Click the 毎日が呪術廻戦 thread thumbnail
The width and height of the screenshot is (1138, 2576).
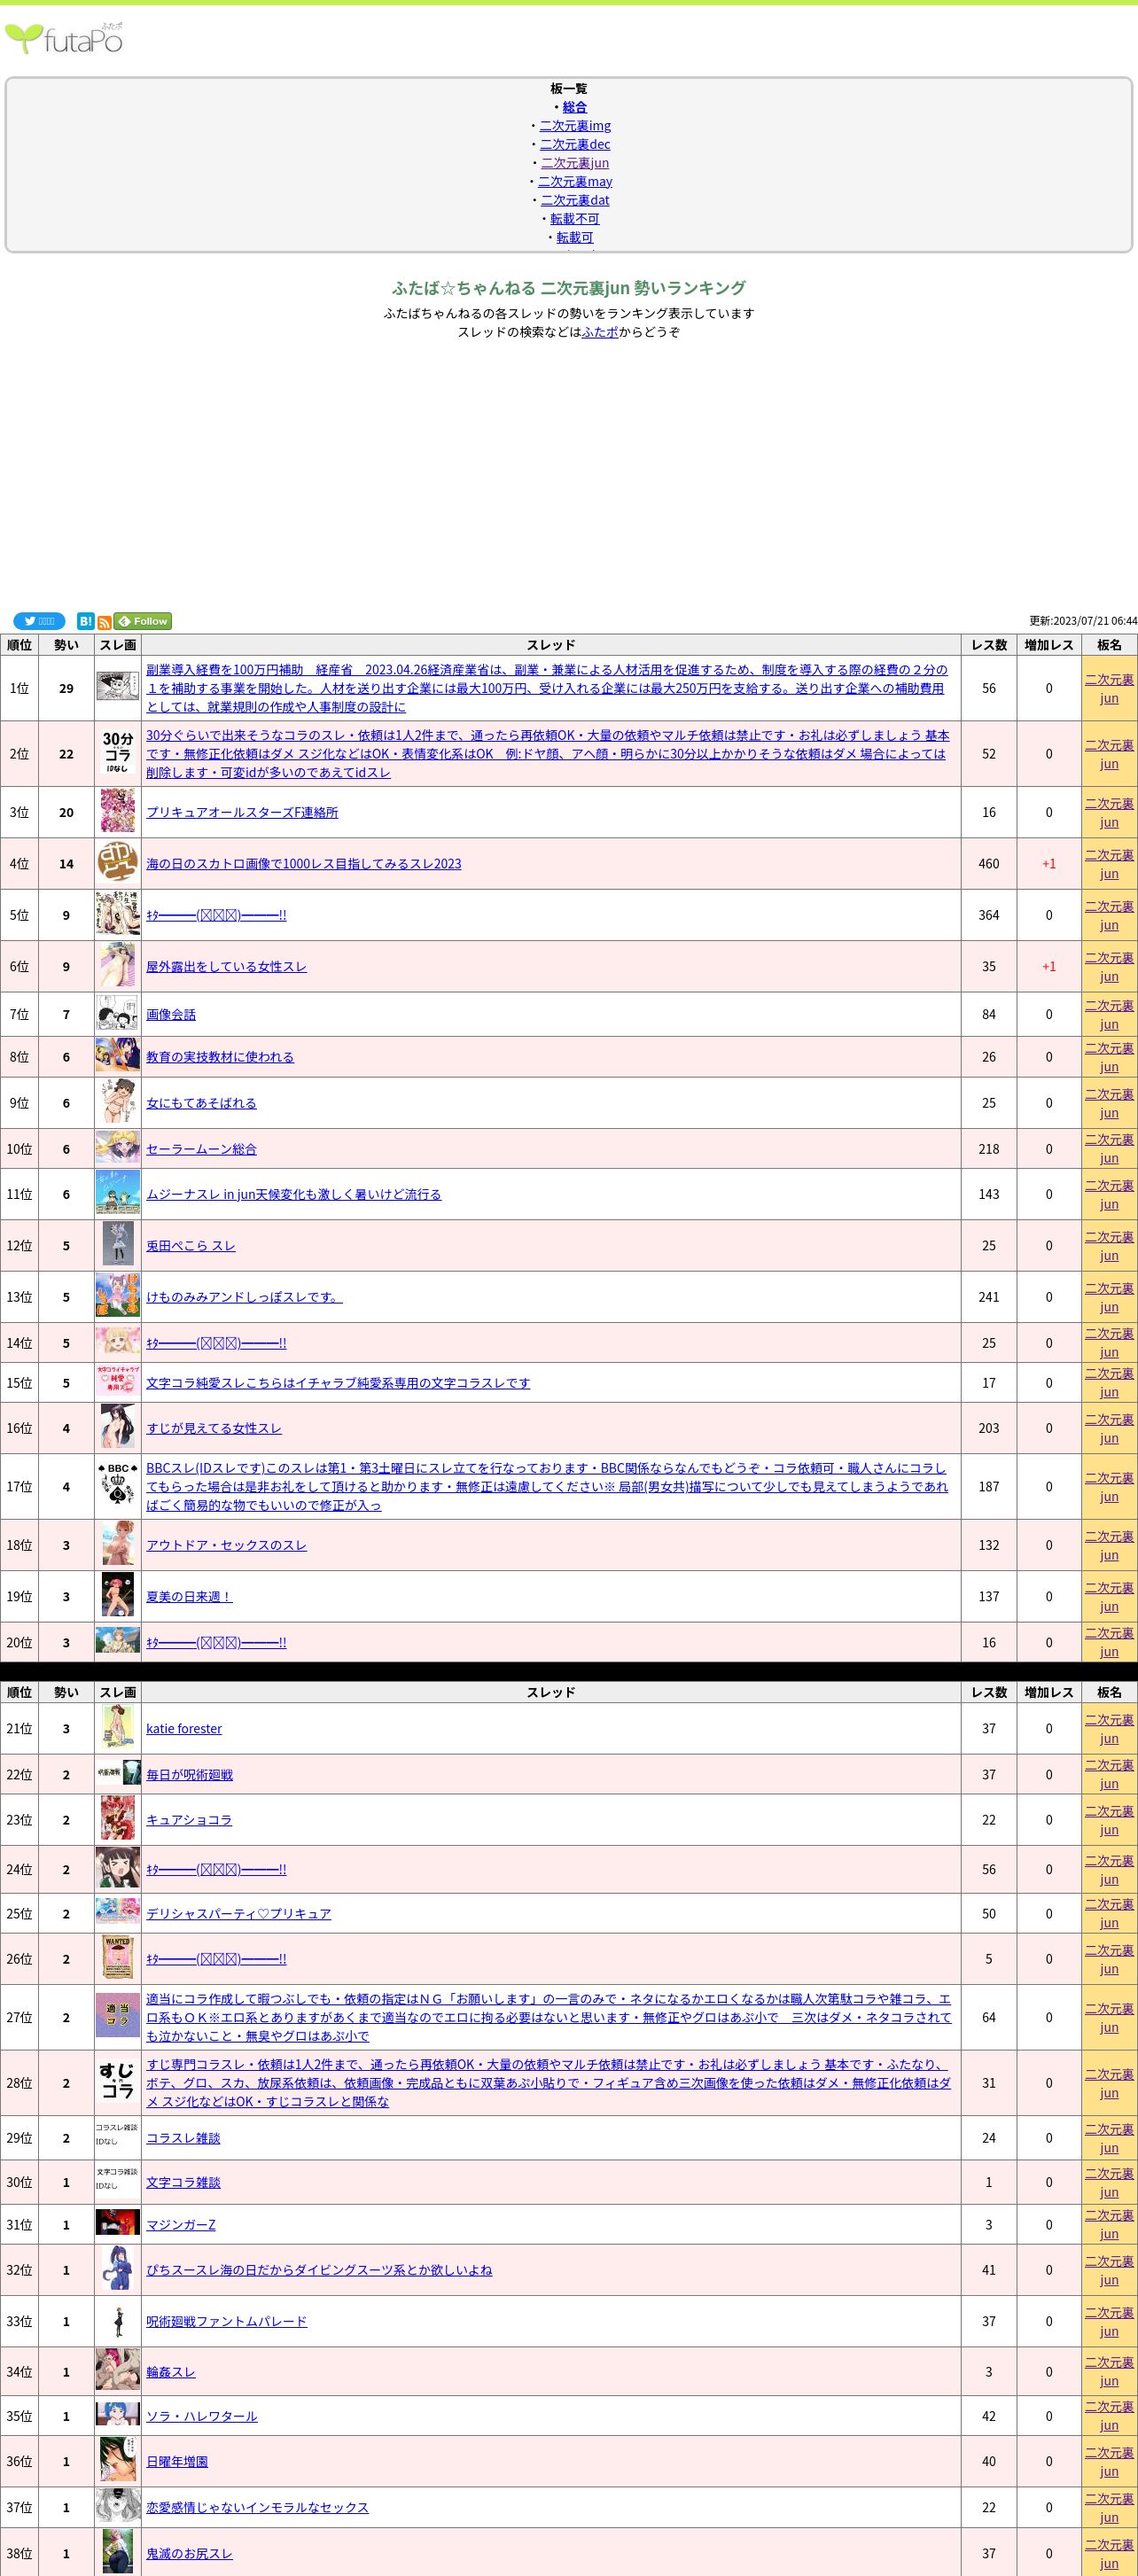117,1773
